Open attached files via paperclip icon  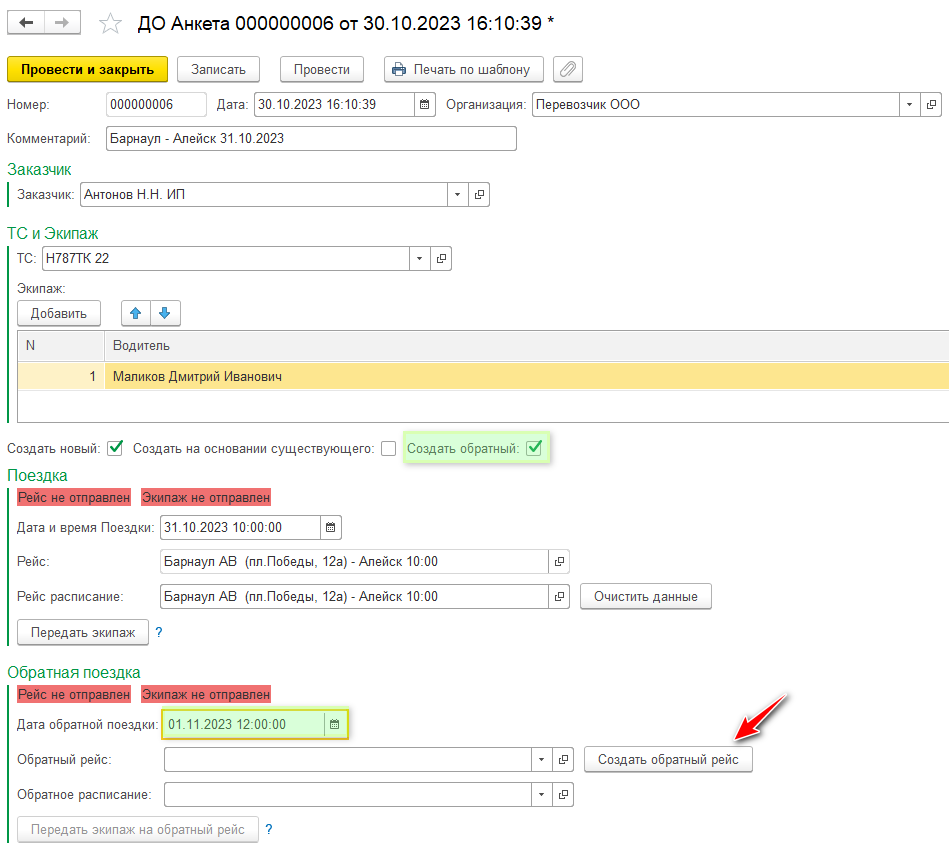pyautogui.click(x=568, y=69)
